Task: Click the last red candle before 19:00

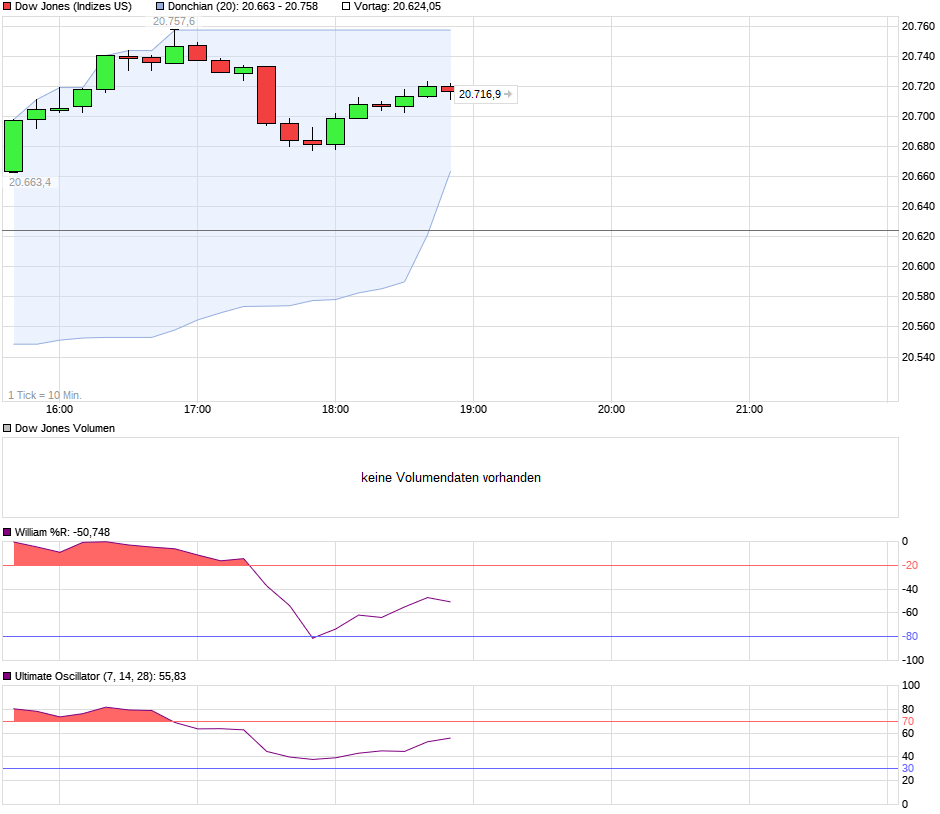Action: [x=448, y=89]
